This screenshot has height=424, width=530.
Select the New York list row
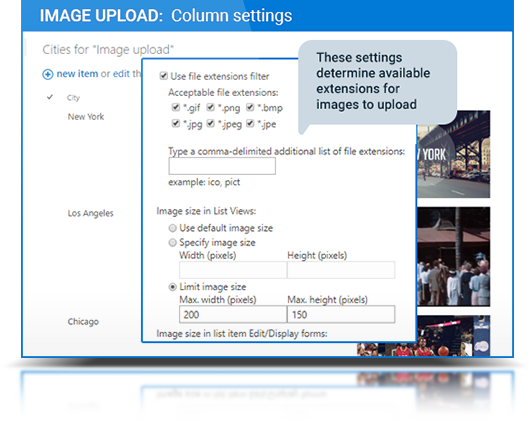click(86, 117)
